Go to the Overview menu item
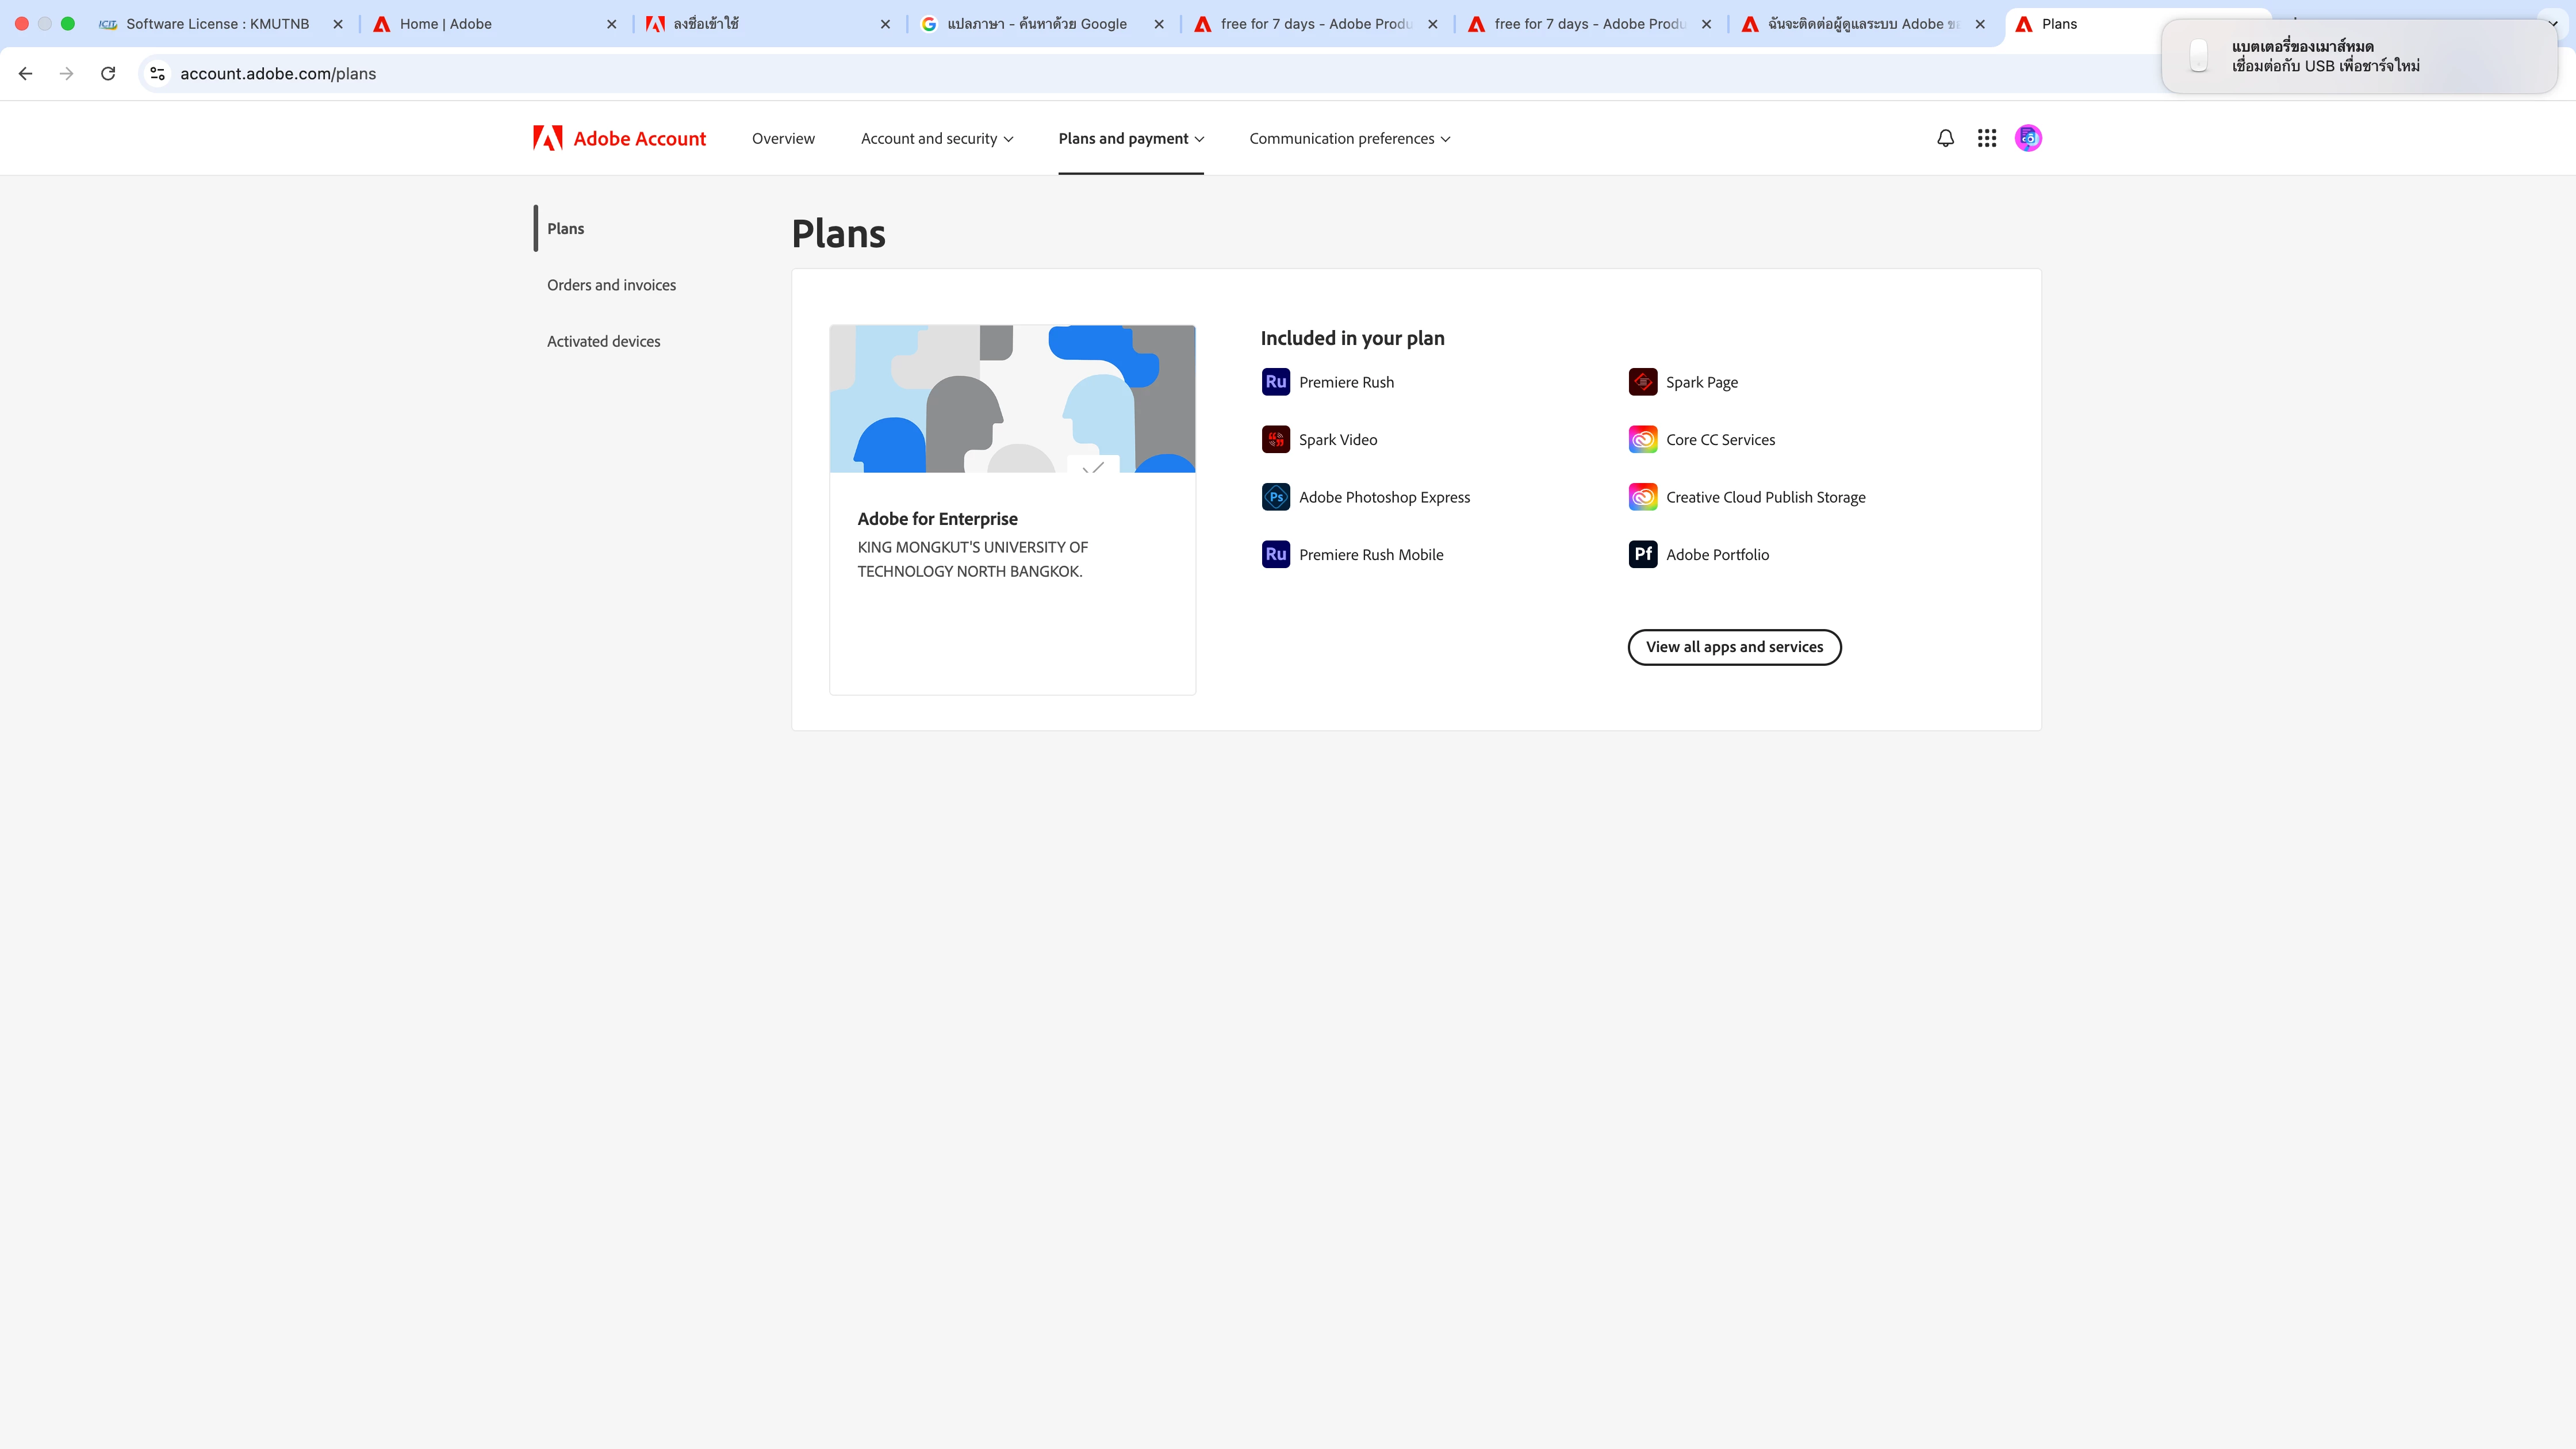 (x=783, y=139)
